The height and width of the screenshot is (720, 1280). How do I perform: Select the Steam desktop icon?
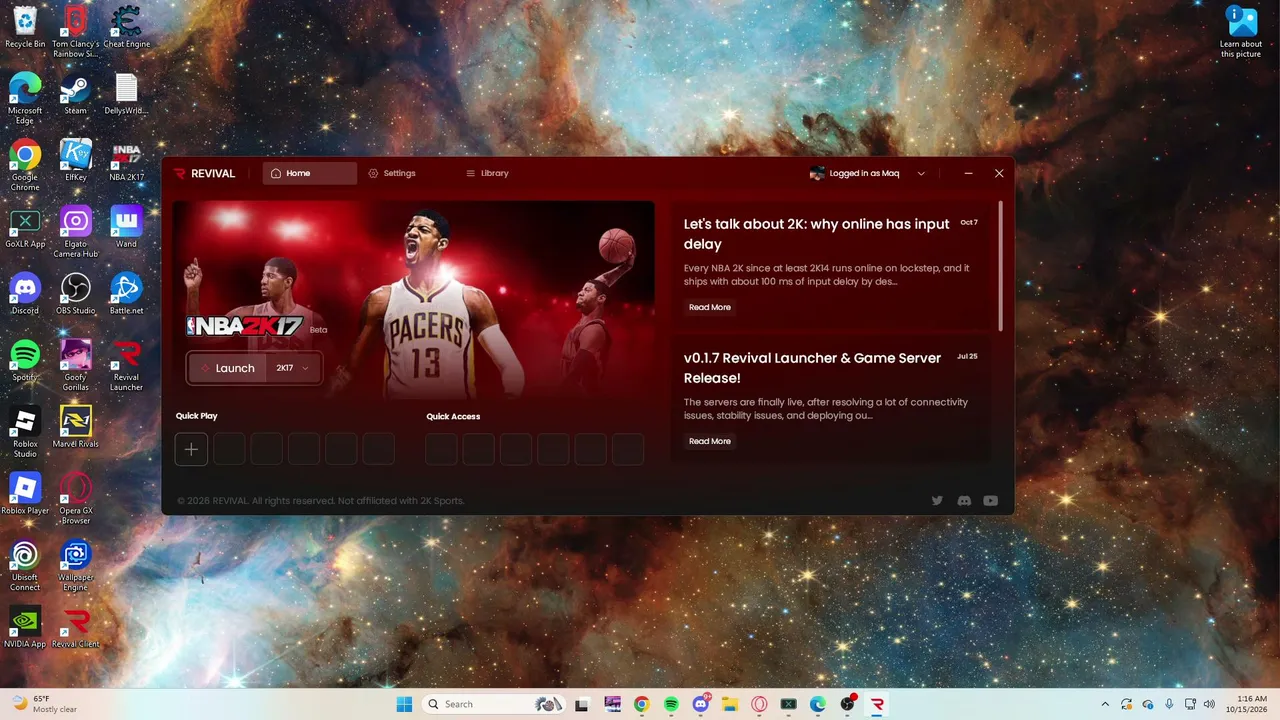75,94
